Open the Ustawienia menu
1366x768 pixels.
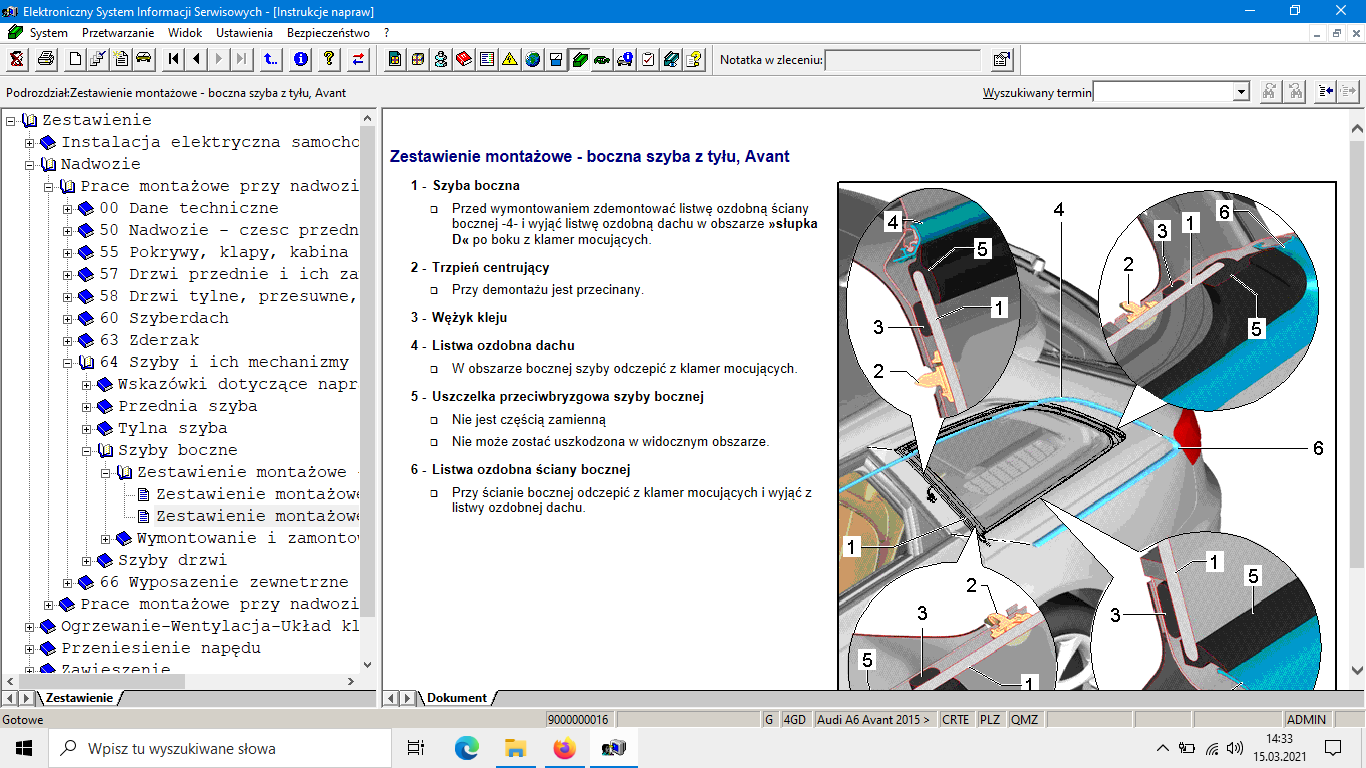244,32
